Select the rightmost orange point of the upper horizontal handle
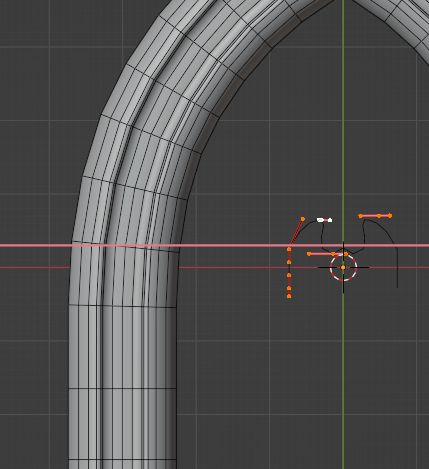This screenshot has width=429, height=469. pos(390,216)
